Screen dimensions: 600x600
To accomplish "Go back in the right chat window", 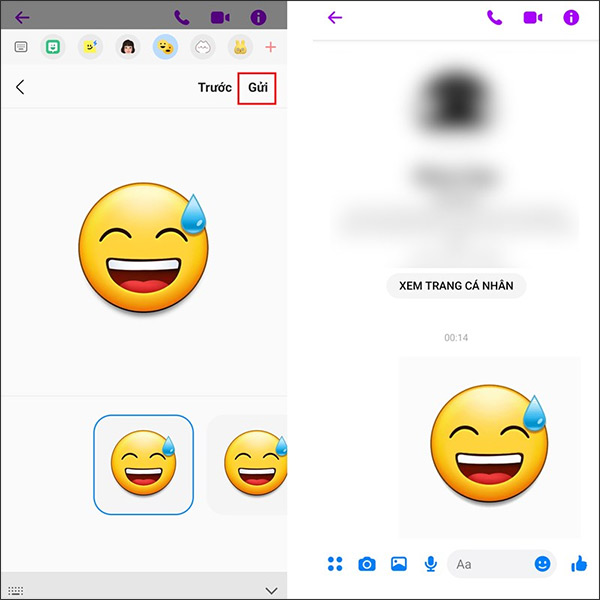I will pyautogui.click(x=335, y=17).
